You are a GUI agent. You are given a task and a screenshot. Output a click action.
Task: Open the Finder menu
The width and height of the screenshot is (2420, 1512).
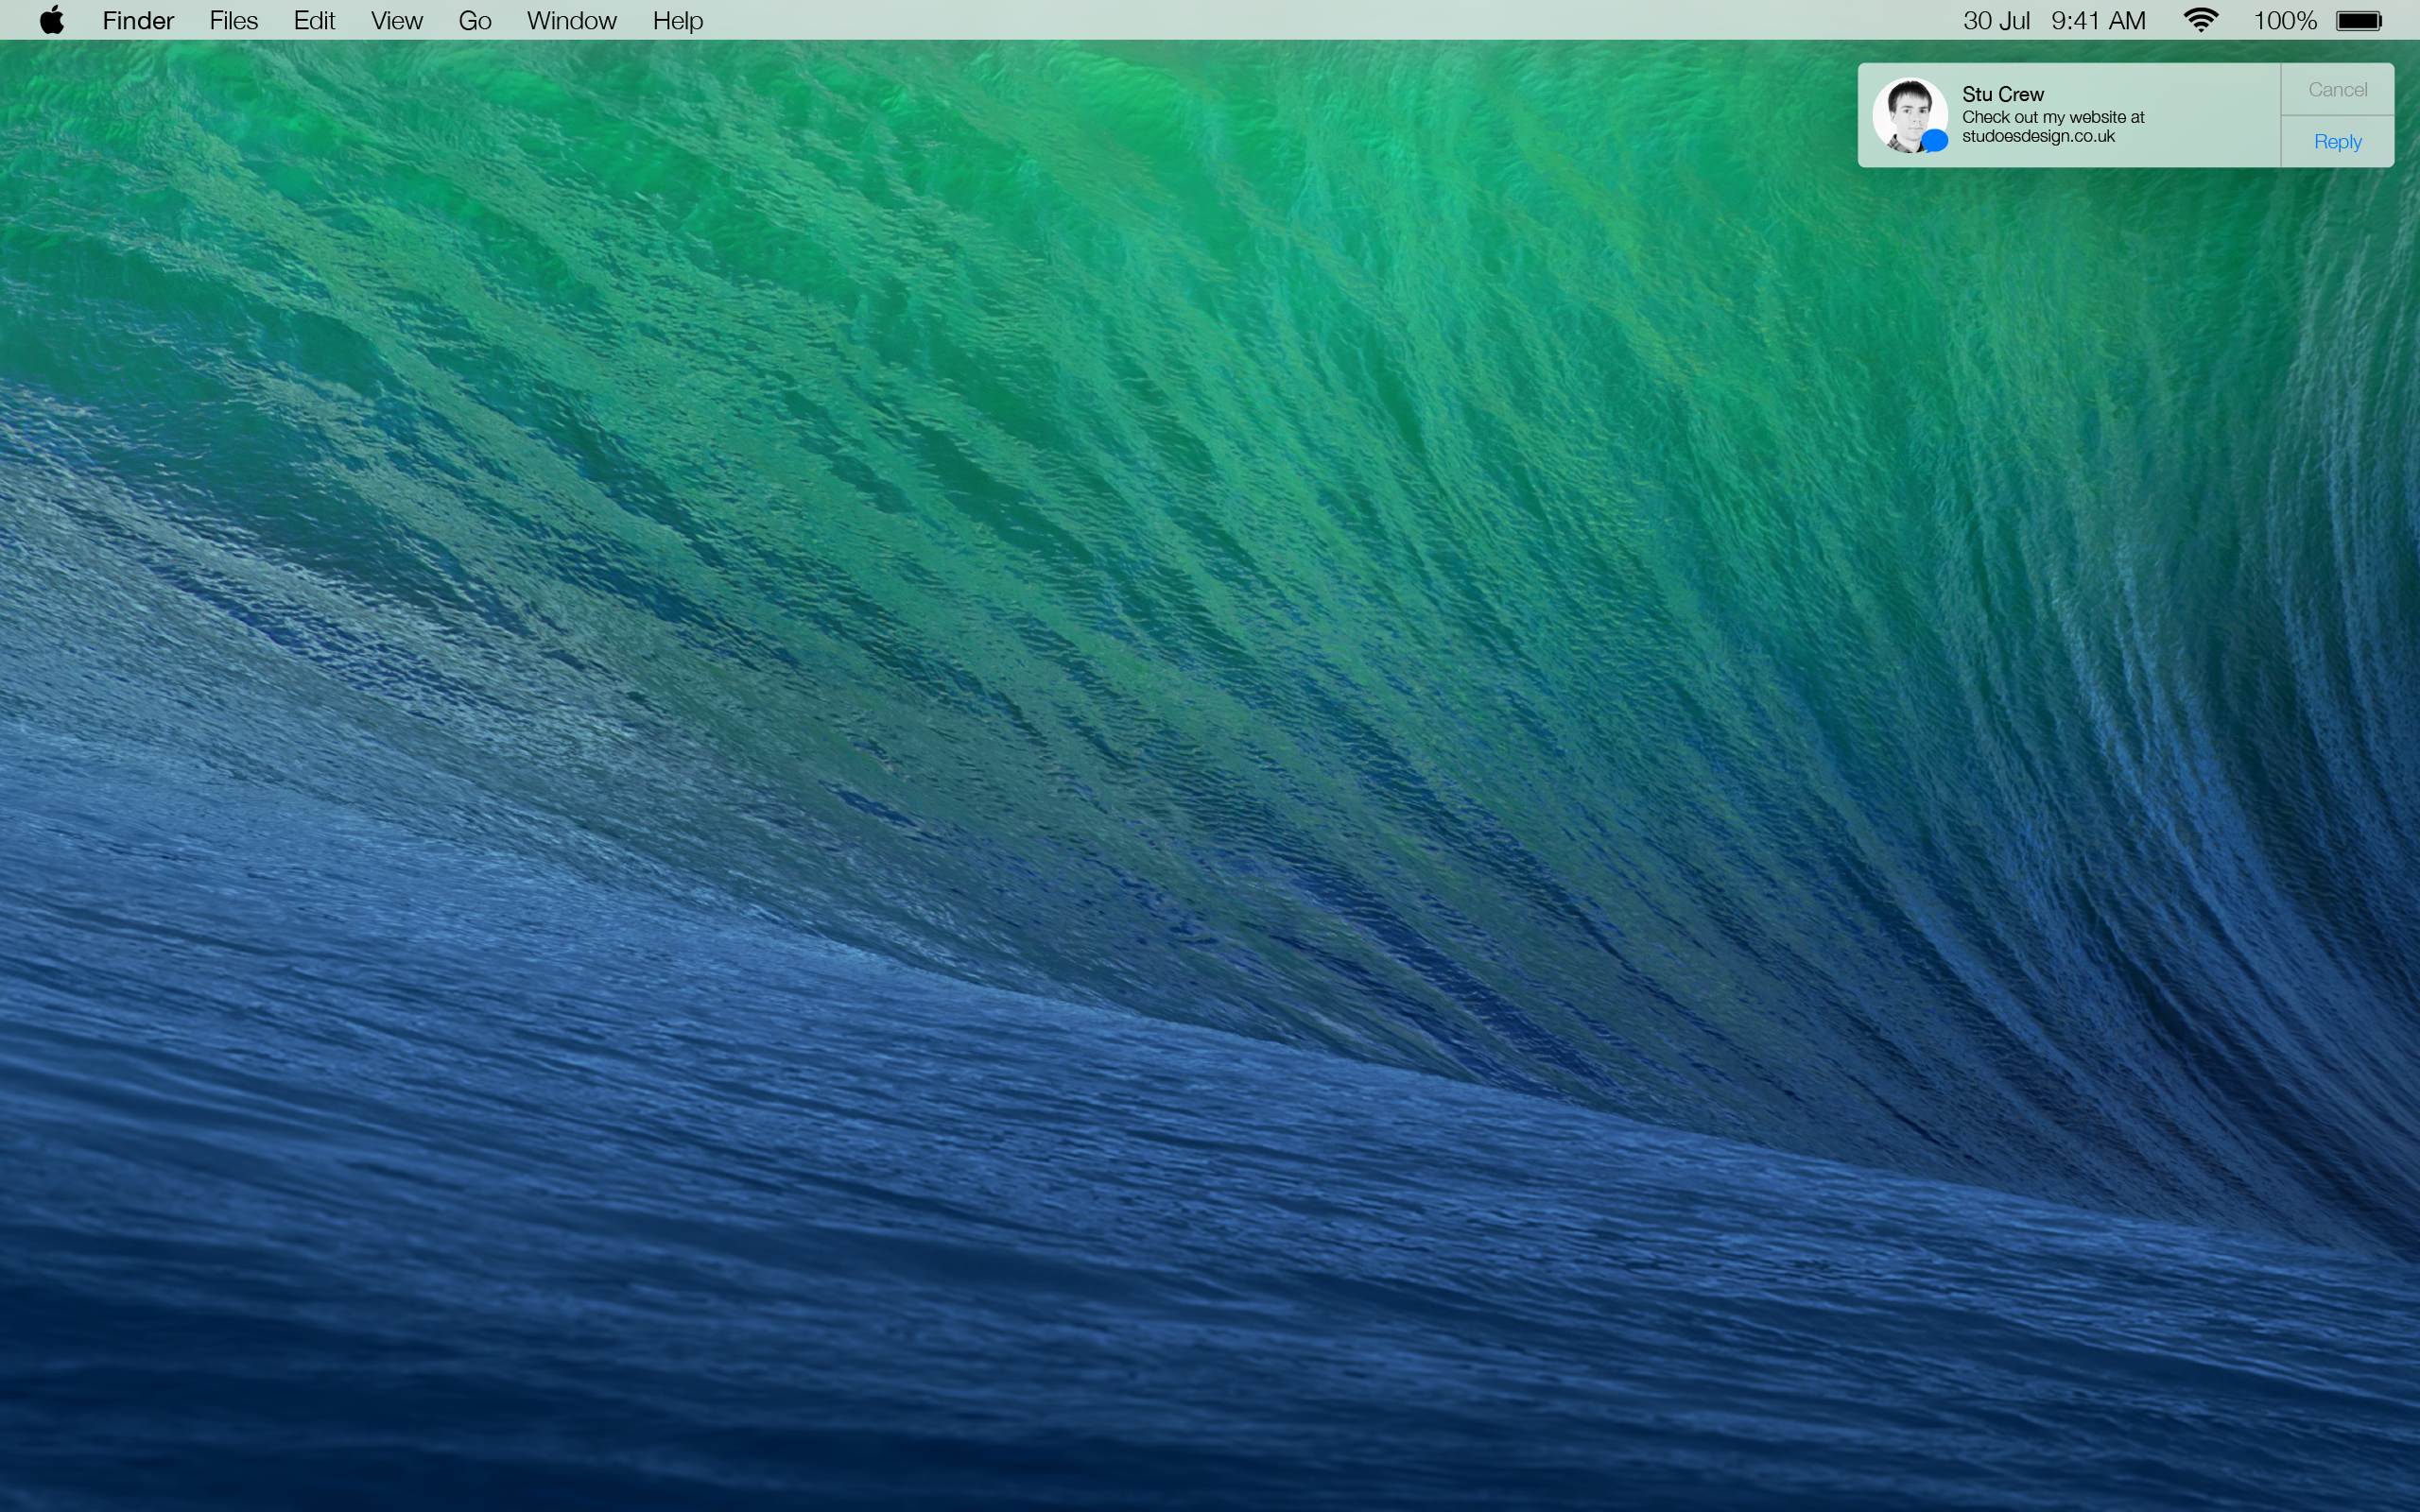click(x=138, y=20)
